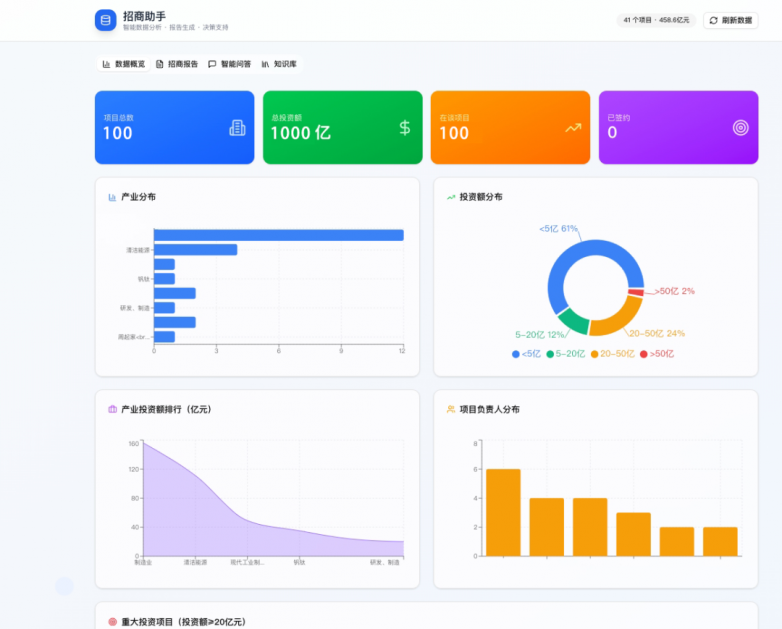Click the target icon on 已签约 card
This screenshot has width=782, height=629.
point(740,127)
